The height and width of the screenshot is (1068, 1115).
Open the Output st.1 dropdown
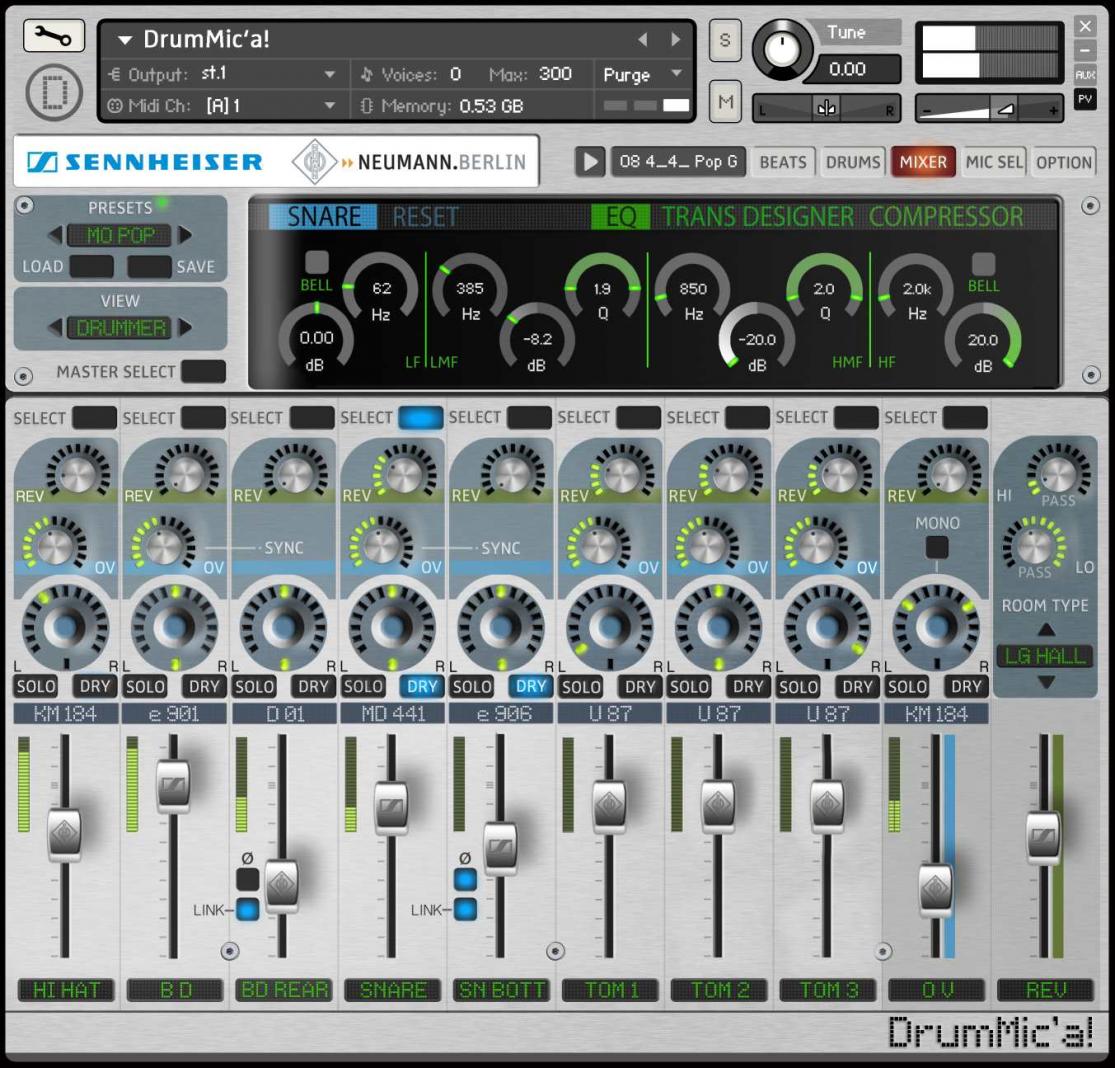tap(329, 74)
